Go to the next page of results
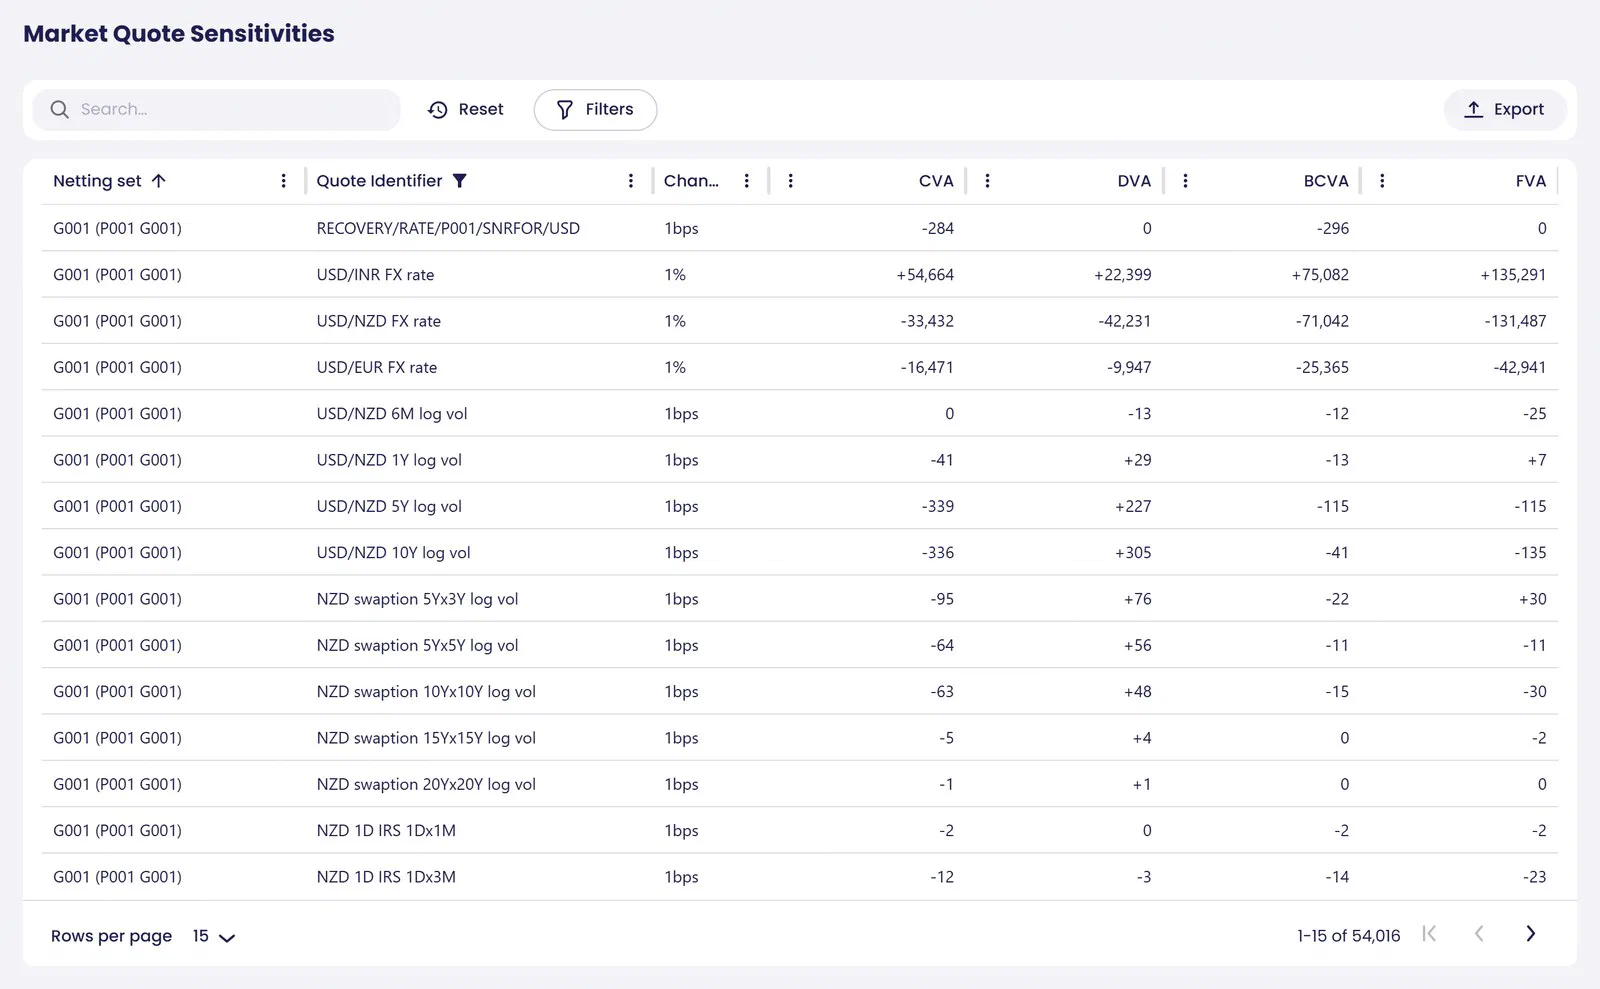Image resolution: width=1600 pixels, height=989 pixels. pos(1530,934)
